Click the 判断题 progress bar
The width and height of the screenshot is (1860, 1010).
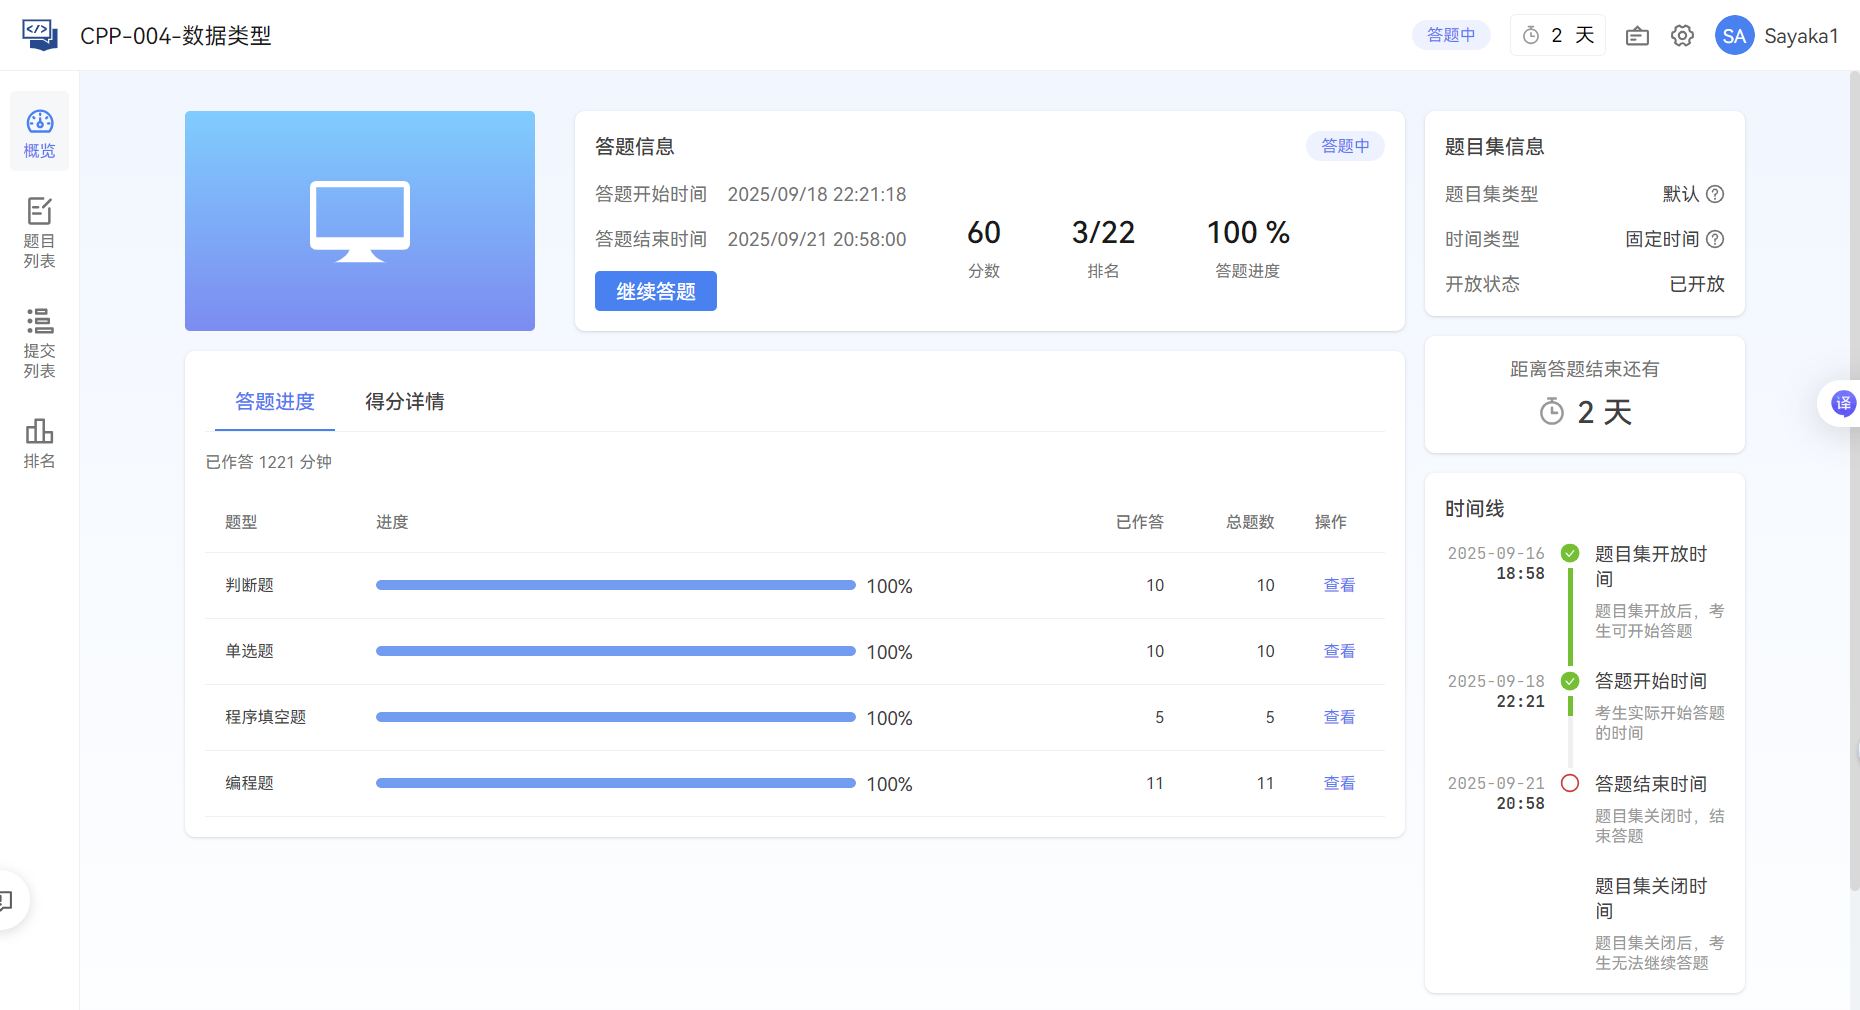click(616, 585)
